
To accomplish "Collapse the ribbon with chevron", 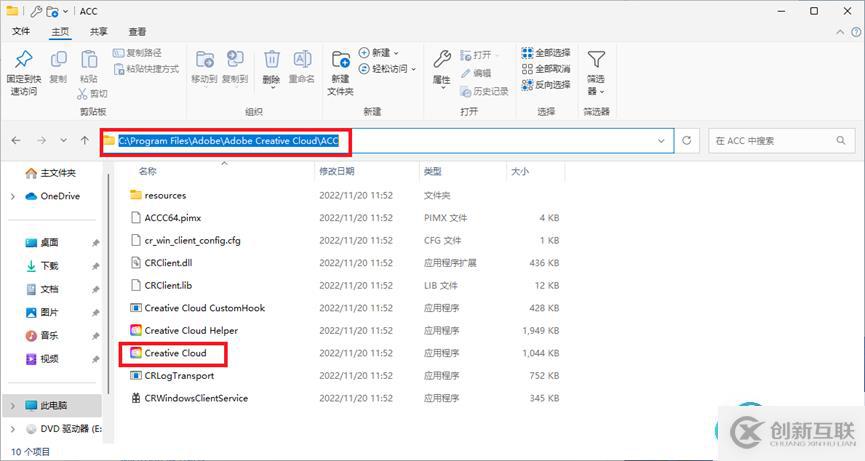I will (x=840, y=32).
